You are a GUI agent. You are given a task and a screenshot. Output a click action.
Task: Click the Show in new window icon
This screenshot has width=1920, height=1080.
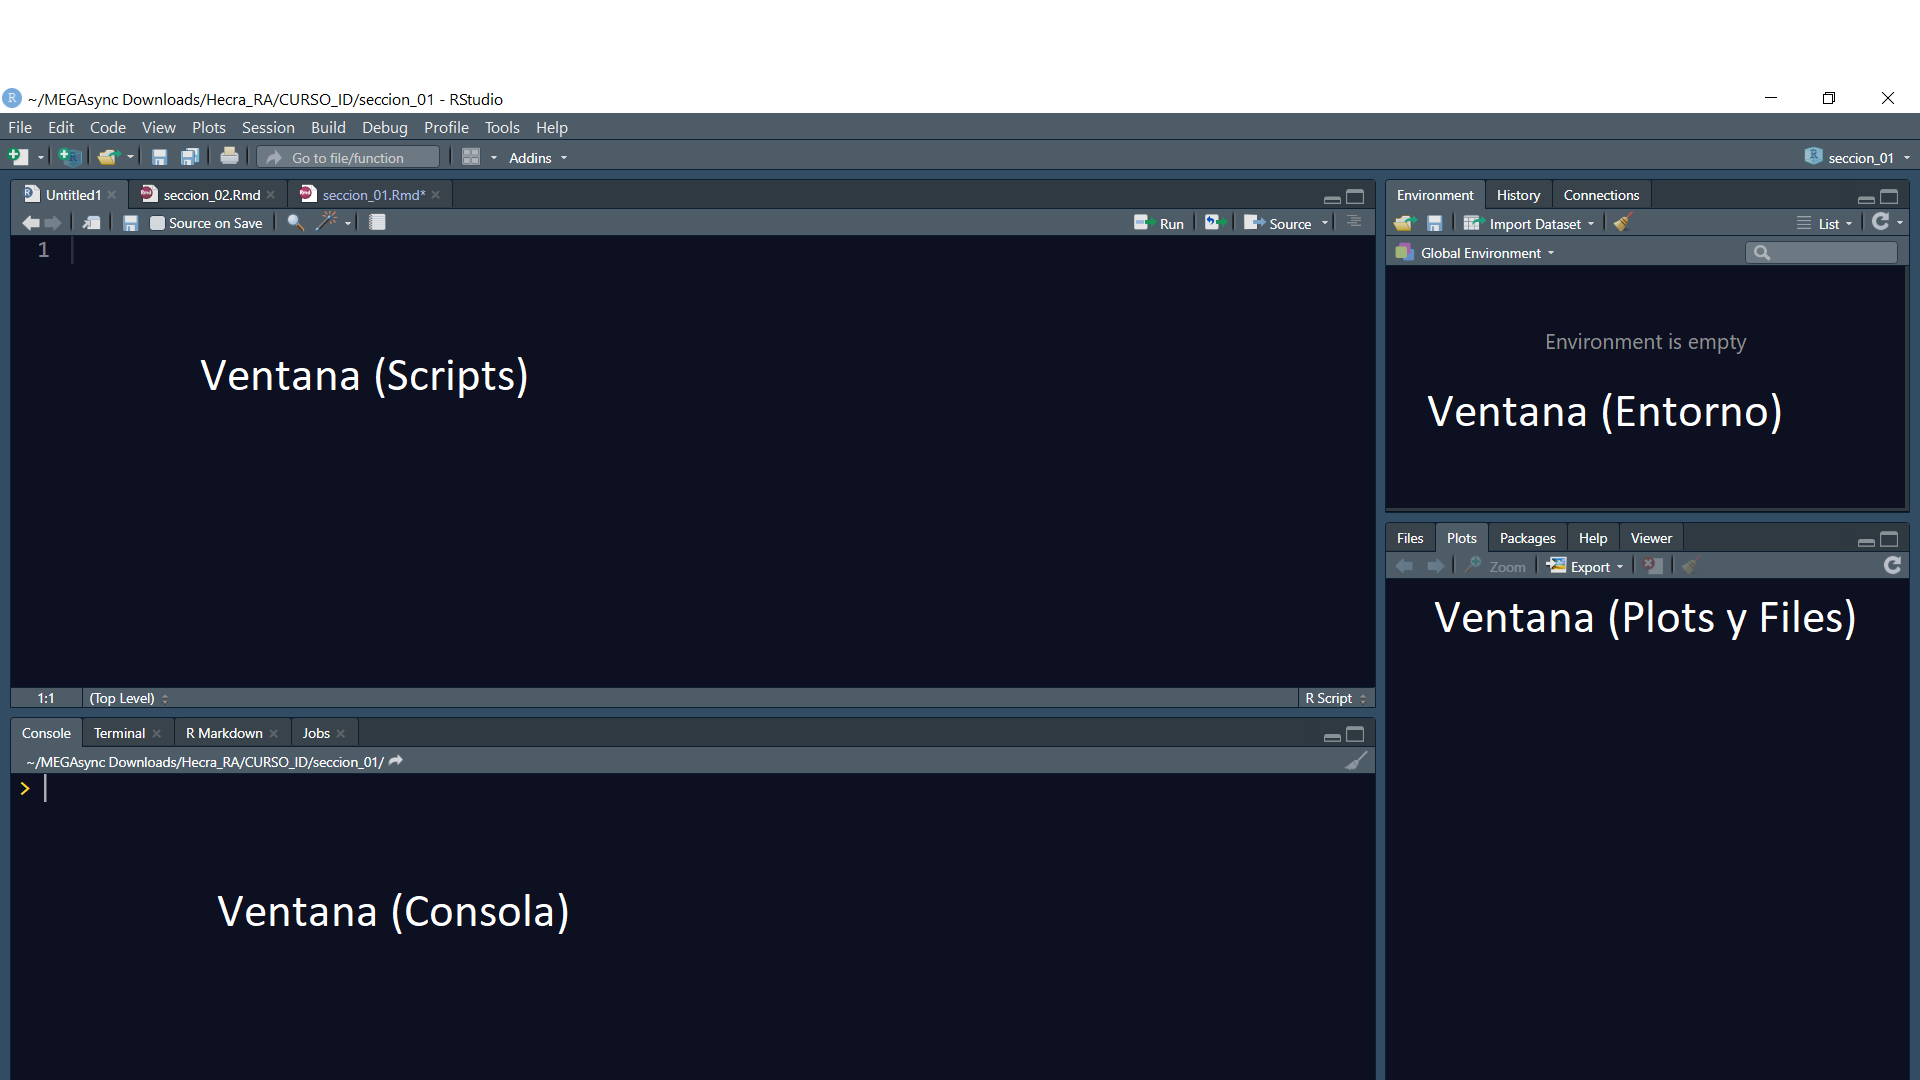(91, 223)
